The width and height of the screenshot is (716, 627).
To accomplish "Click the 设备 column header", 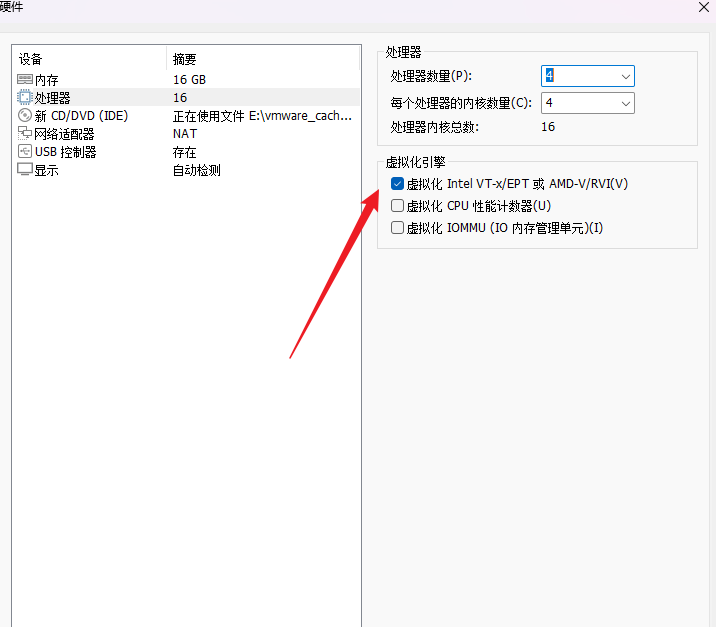I will tap(30, 59).
